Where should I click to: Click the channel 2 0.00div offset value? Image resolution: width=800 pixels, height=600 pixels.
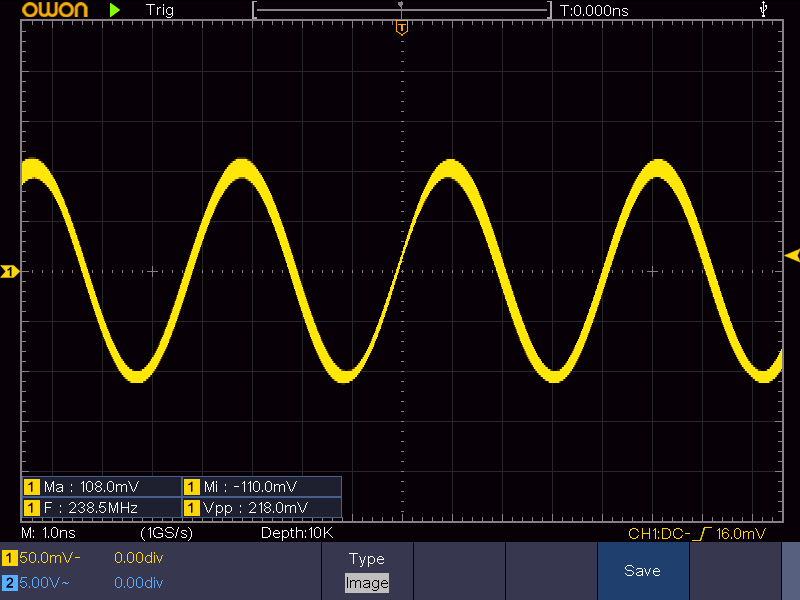[139, 583]
